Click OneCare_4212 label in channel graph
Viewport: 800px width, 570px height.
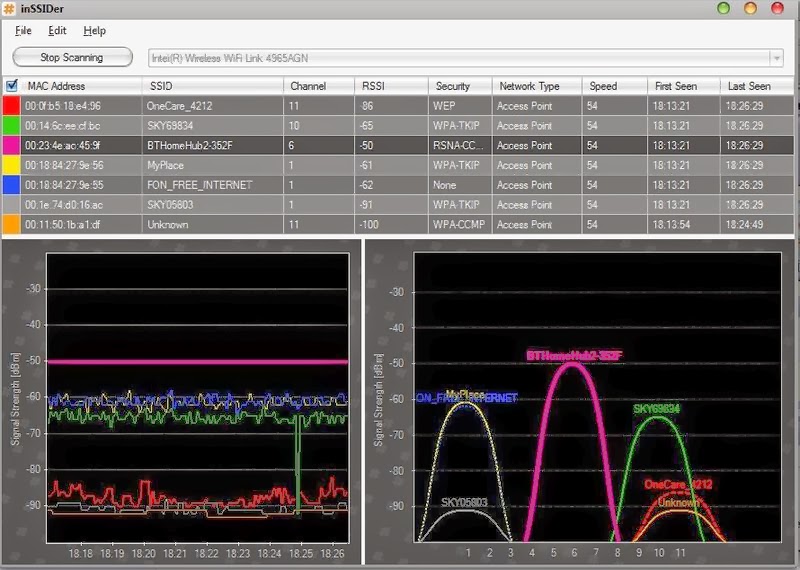[x=678, y=484]
